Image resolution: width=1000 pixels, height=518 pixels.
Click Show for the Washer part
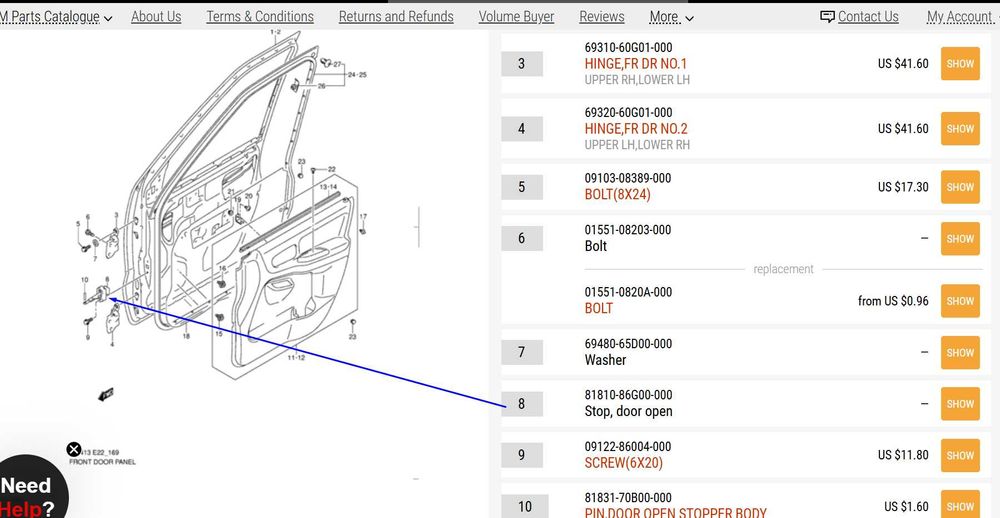tap(960, 353)
